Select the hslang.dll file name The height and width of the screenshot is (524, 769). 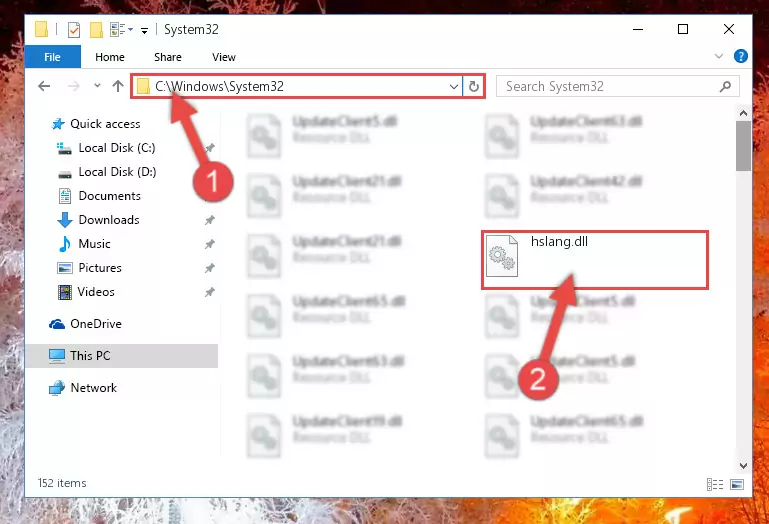point(559,241)
